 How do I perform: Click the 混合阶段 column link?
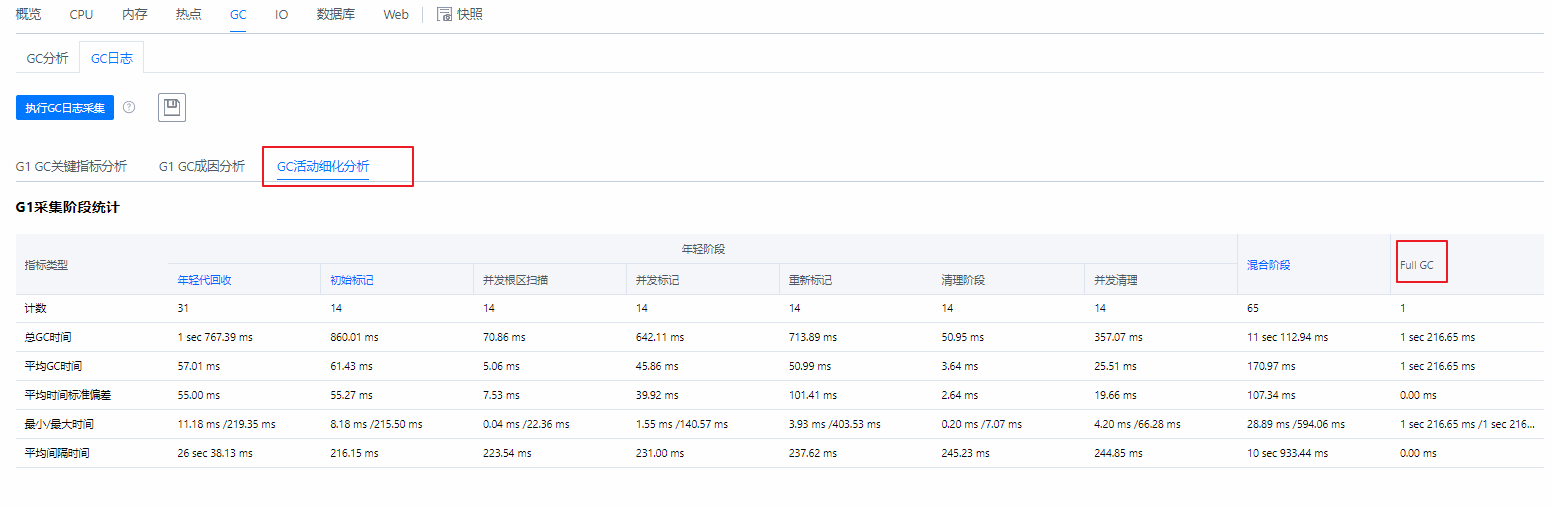click(x=1269, y=264)
